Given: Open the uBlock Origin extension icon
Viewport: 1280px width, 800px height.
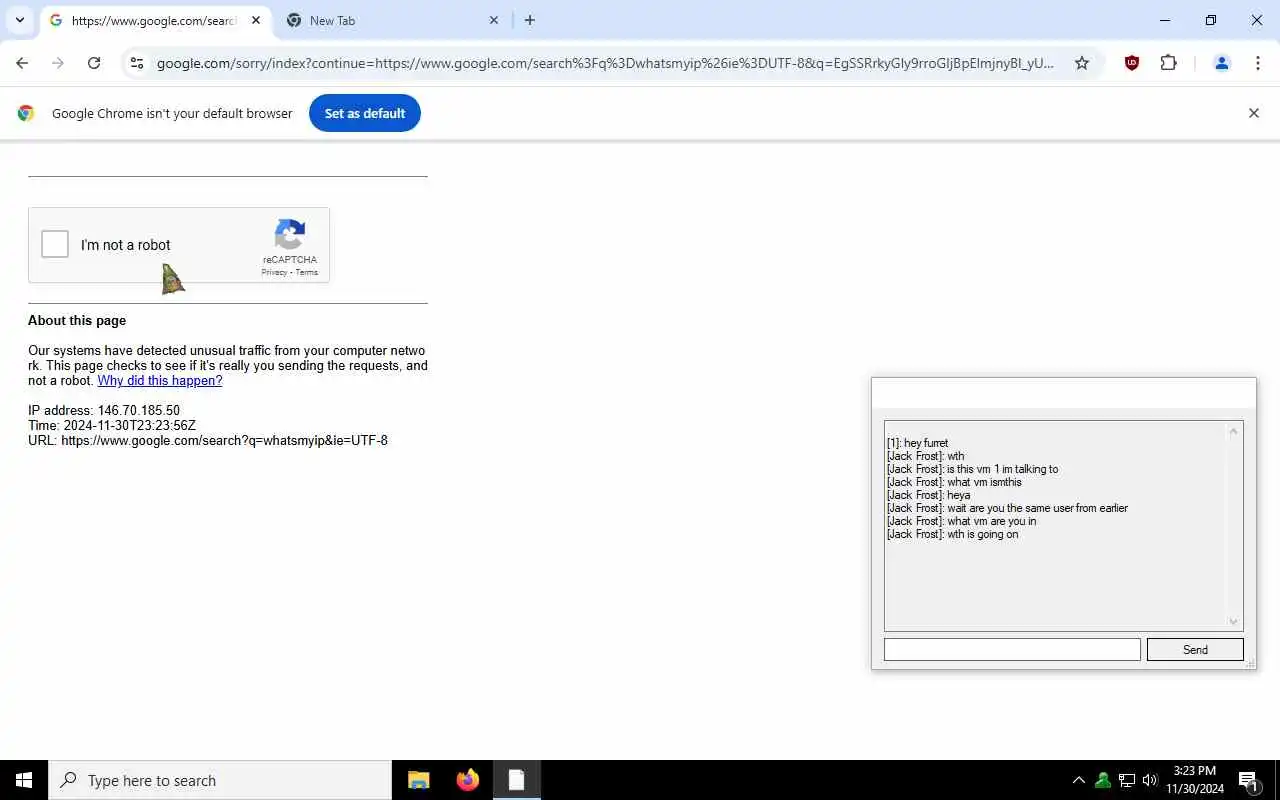Looking at the screenshot, I should tap(1132, 63).
